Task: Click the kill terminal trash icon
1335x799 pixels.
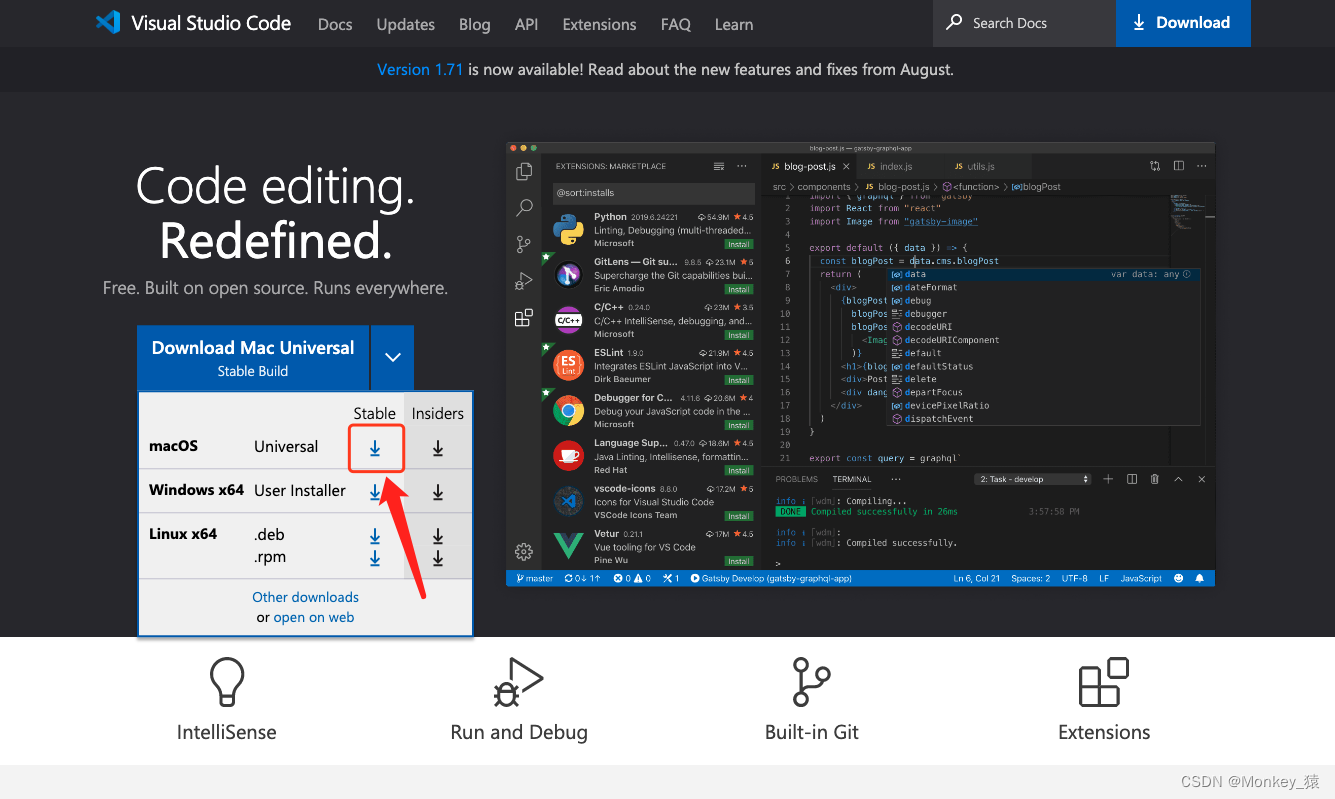Action: click(1154, 479)
